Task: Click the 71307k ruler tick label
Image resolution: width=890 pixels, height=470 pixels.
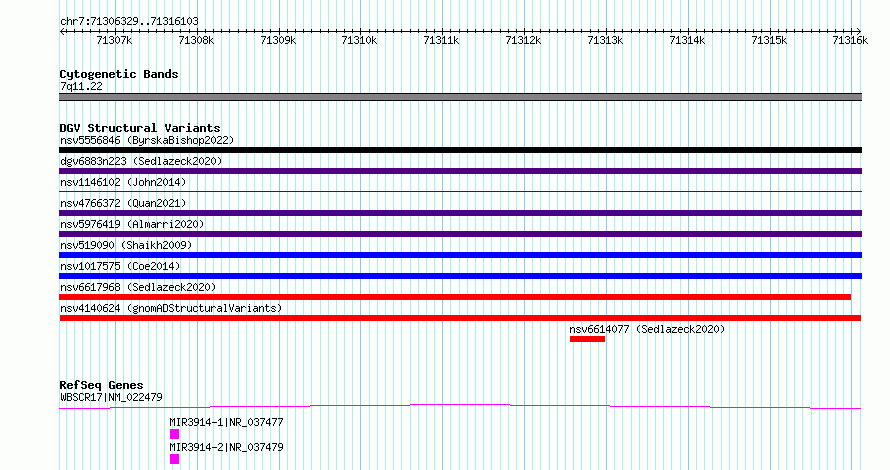Action: (114, 40)
